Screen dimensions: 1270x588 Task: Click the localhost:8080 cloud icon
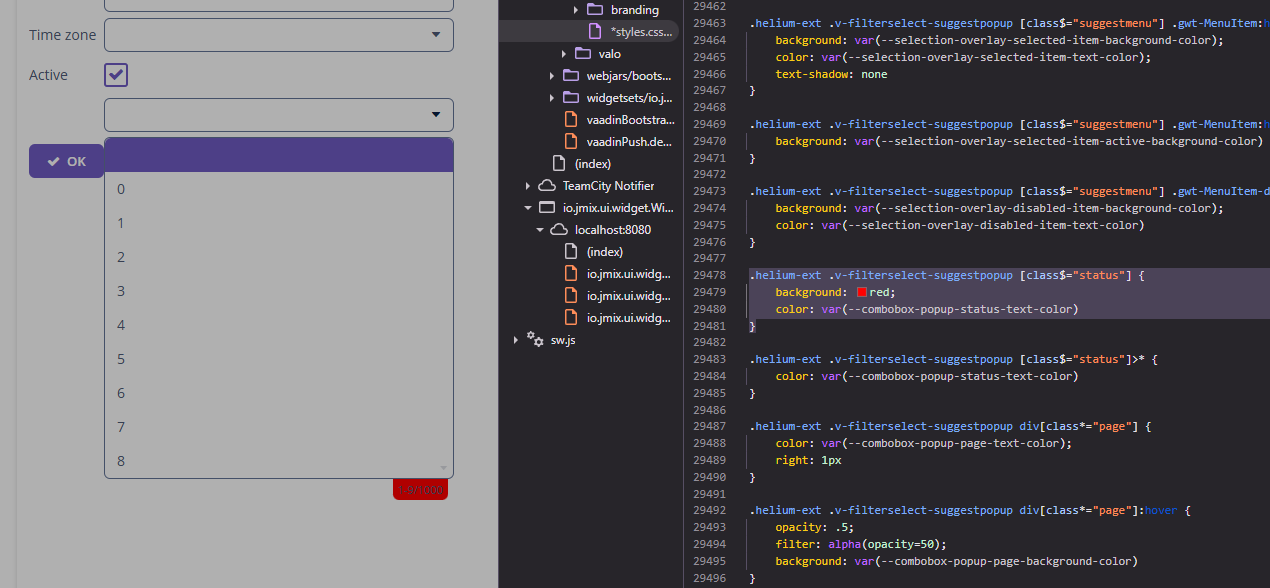[559, 230]
